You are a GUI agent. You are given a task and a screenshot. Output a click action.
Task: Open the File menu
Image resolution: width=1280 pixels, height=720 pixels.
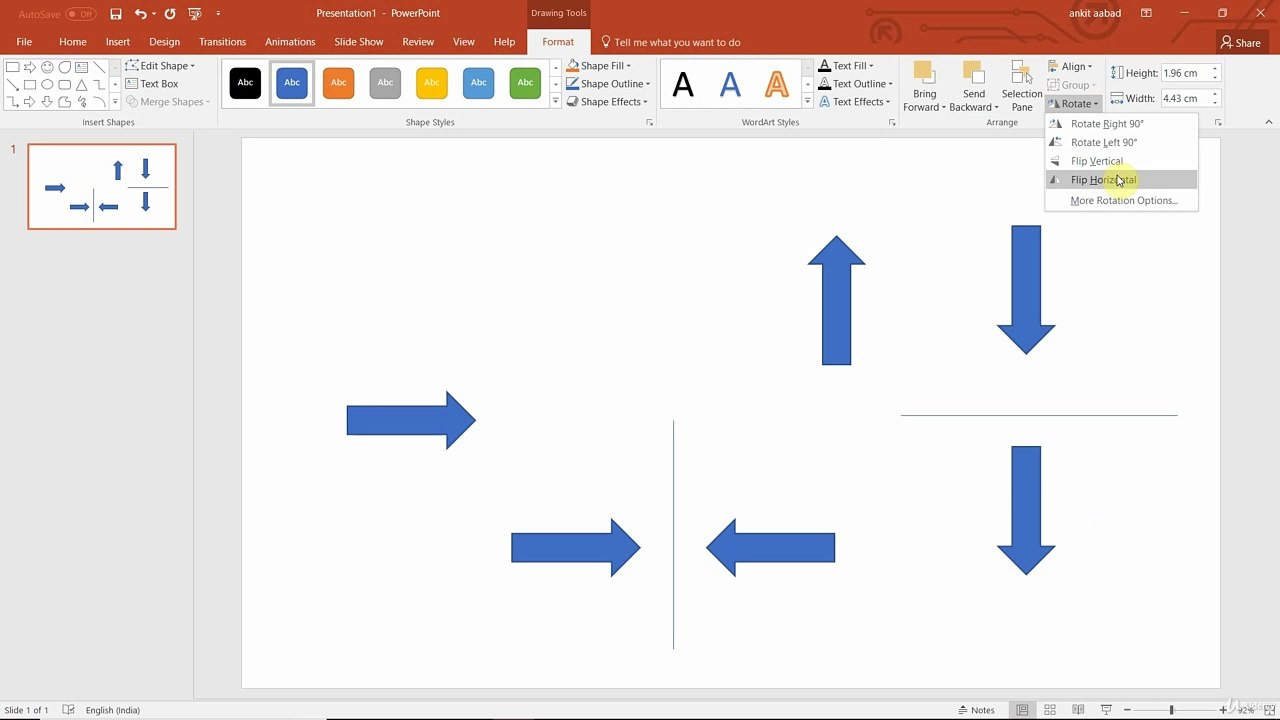[24, 42]
